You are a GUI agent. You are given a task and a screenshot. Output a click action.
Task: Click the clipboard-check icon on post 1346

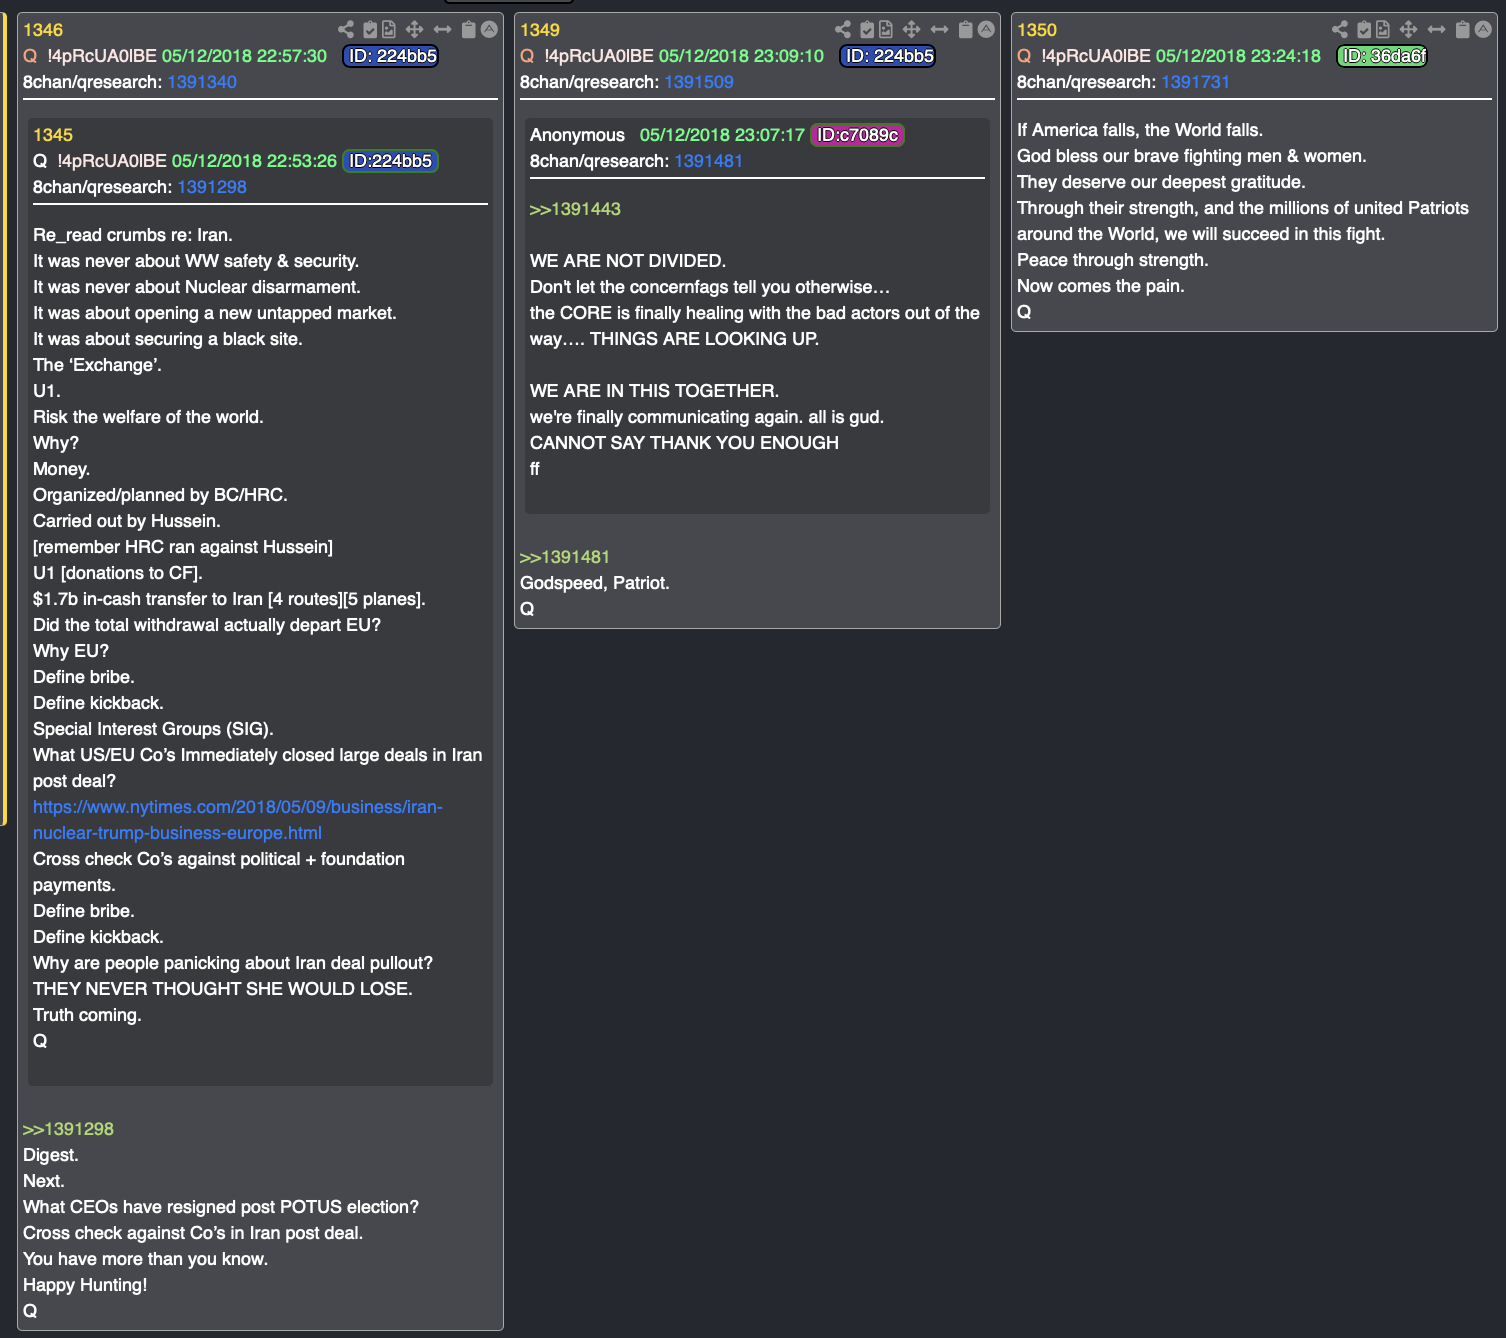(x=370, y=30)
